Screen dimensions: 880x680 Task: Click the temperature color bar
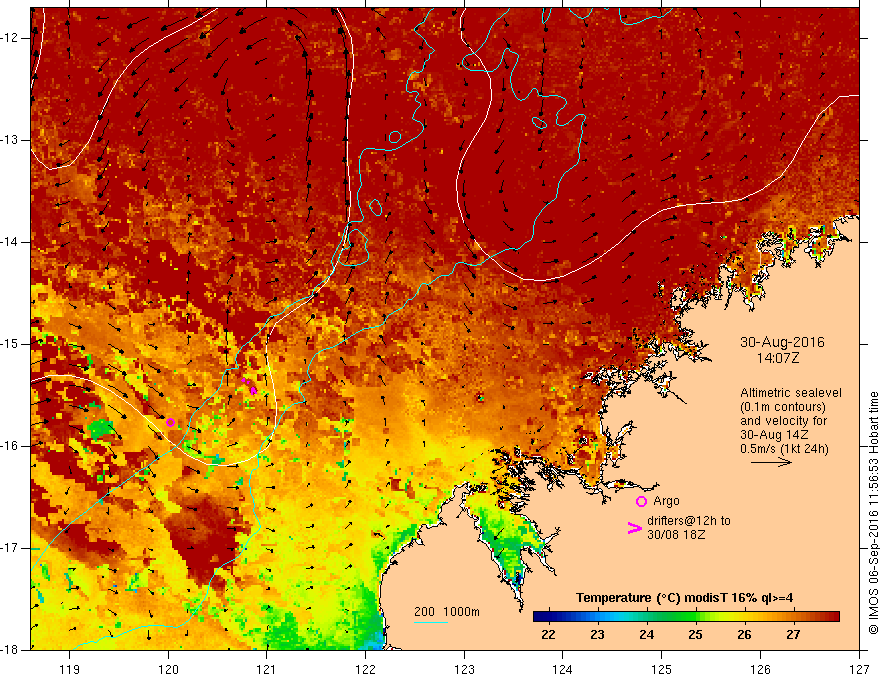pyautogui.click(x=686, y=616)
